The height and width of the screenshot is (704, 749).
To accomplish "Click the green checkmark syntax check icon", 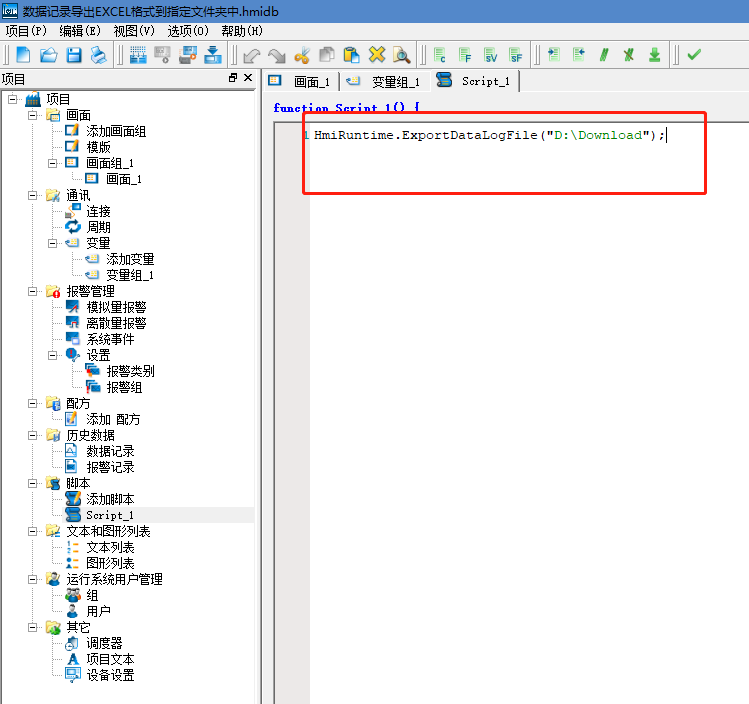I will pos(694,54).
